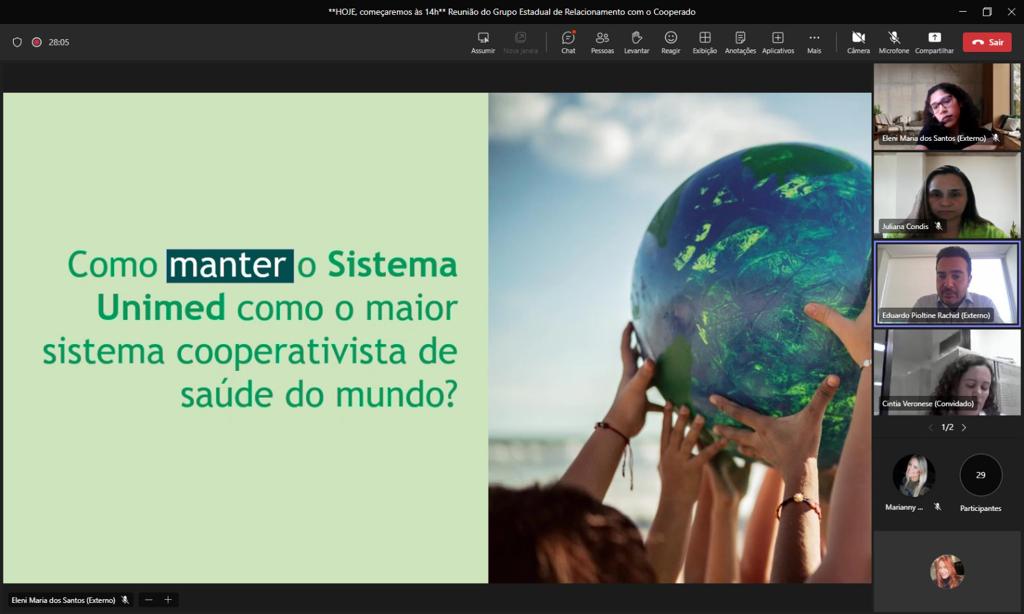Image resolution: width=1024 pixels, height=614 pixels.
Task: Open the Anotações notes panel
Action: pos(740,42)
